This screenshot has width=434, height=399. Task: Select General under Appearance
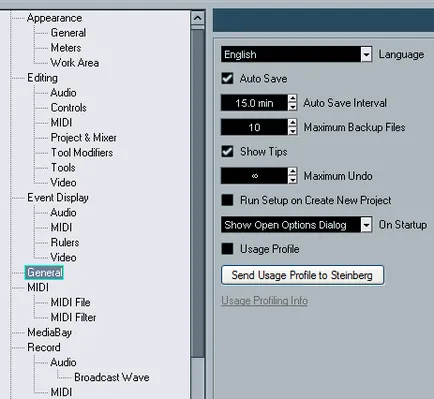[x=68, y=33]
